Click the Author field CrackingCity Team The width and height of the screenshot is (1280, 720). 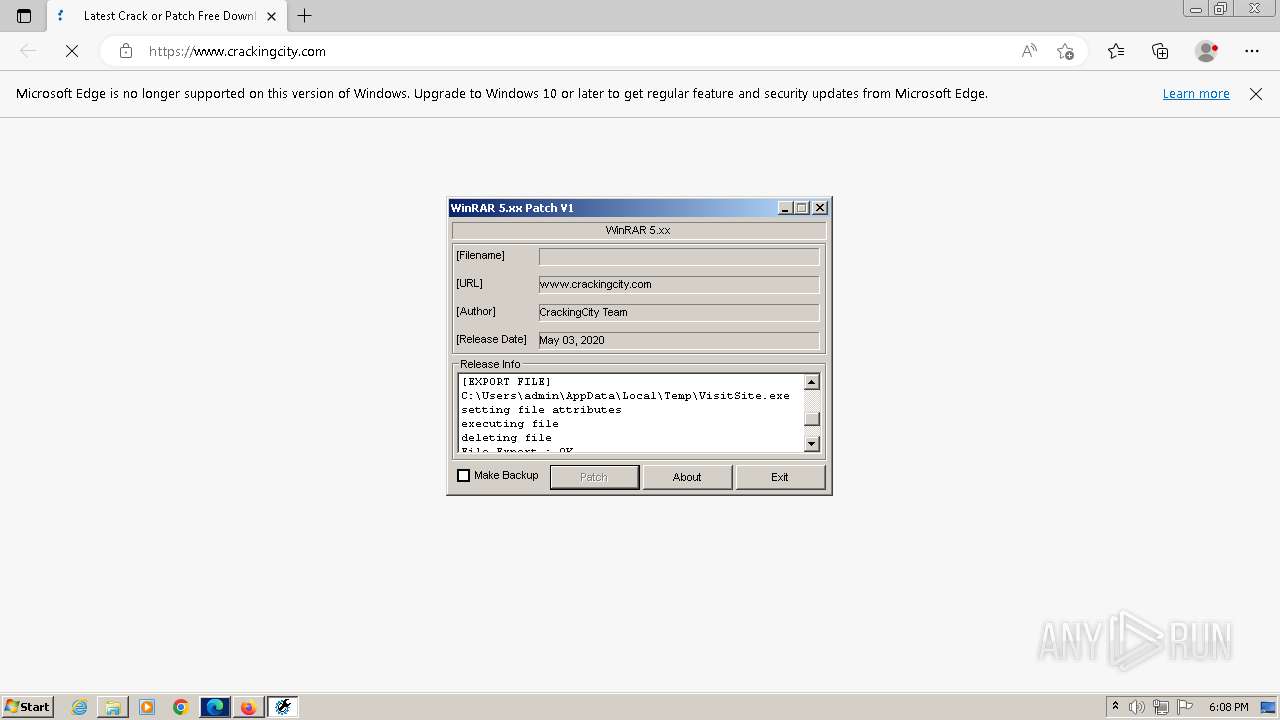tap(679, 312)
